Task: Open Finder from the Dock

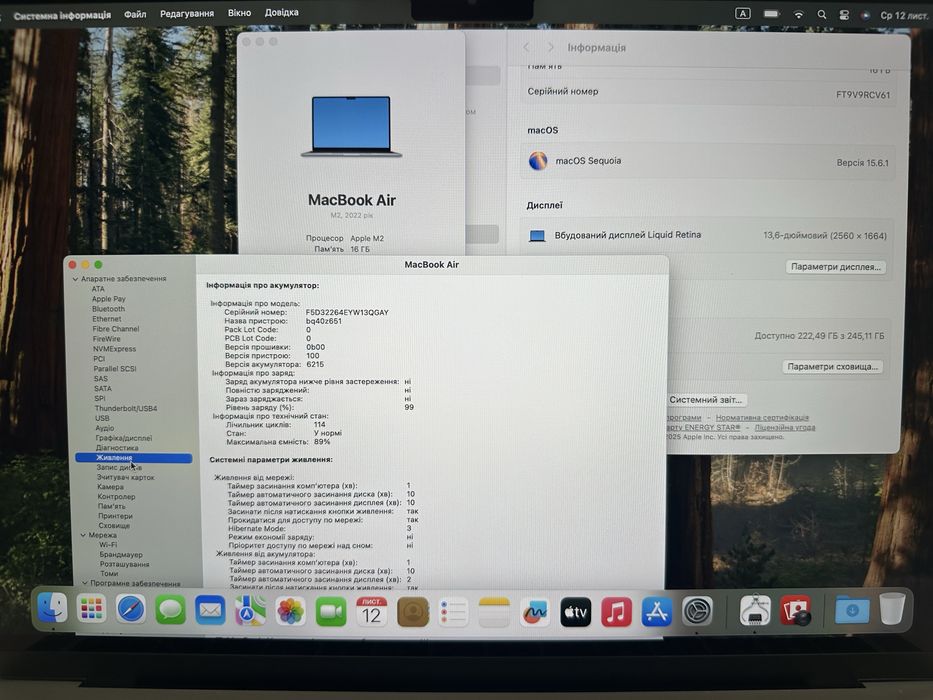Action: tap(52, 610)
